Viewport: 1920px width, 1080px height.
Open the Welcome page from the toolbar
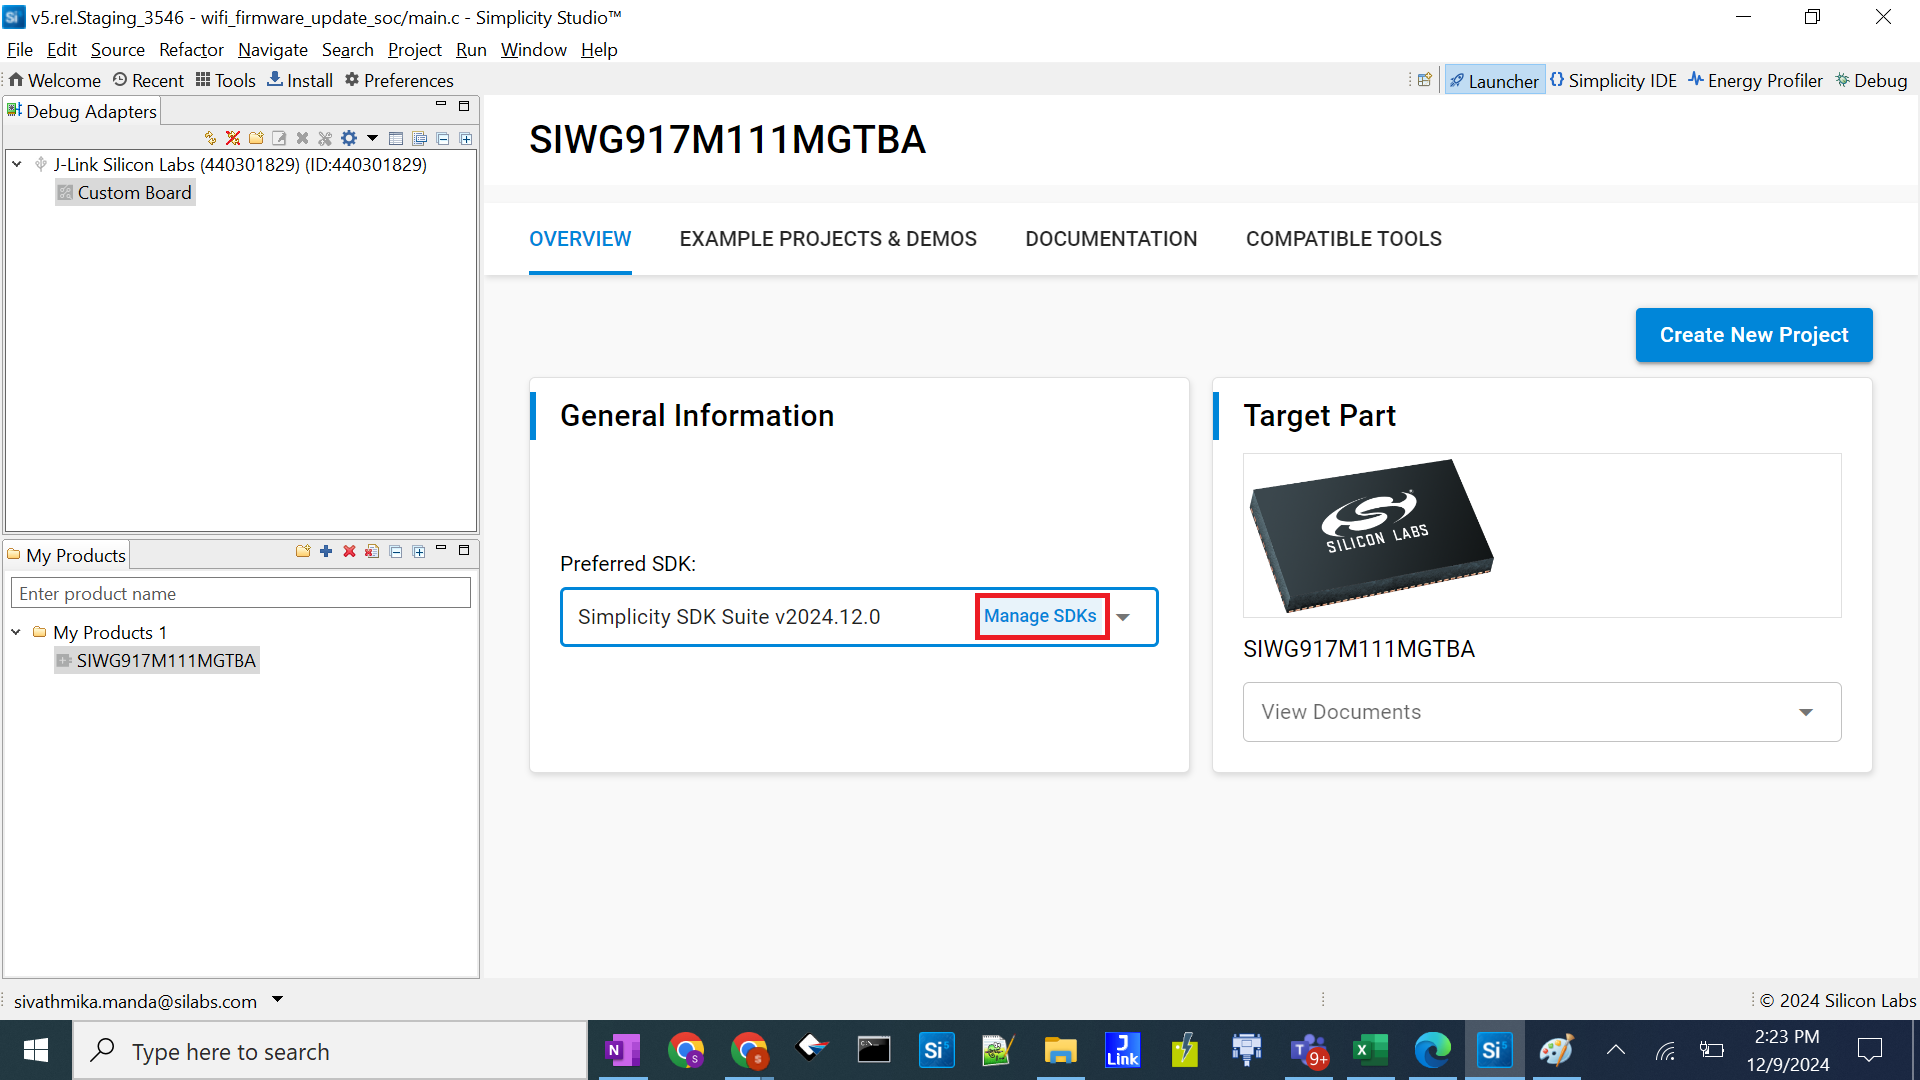54,80
